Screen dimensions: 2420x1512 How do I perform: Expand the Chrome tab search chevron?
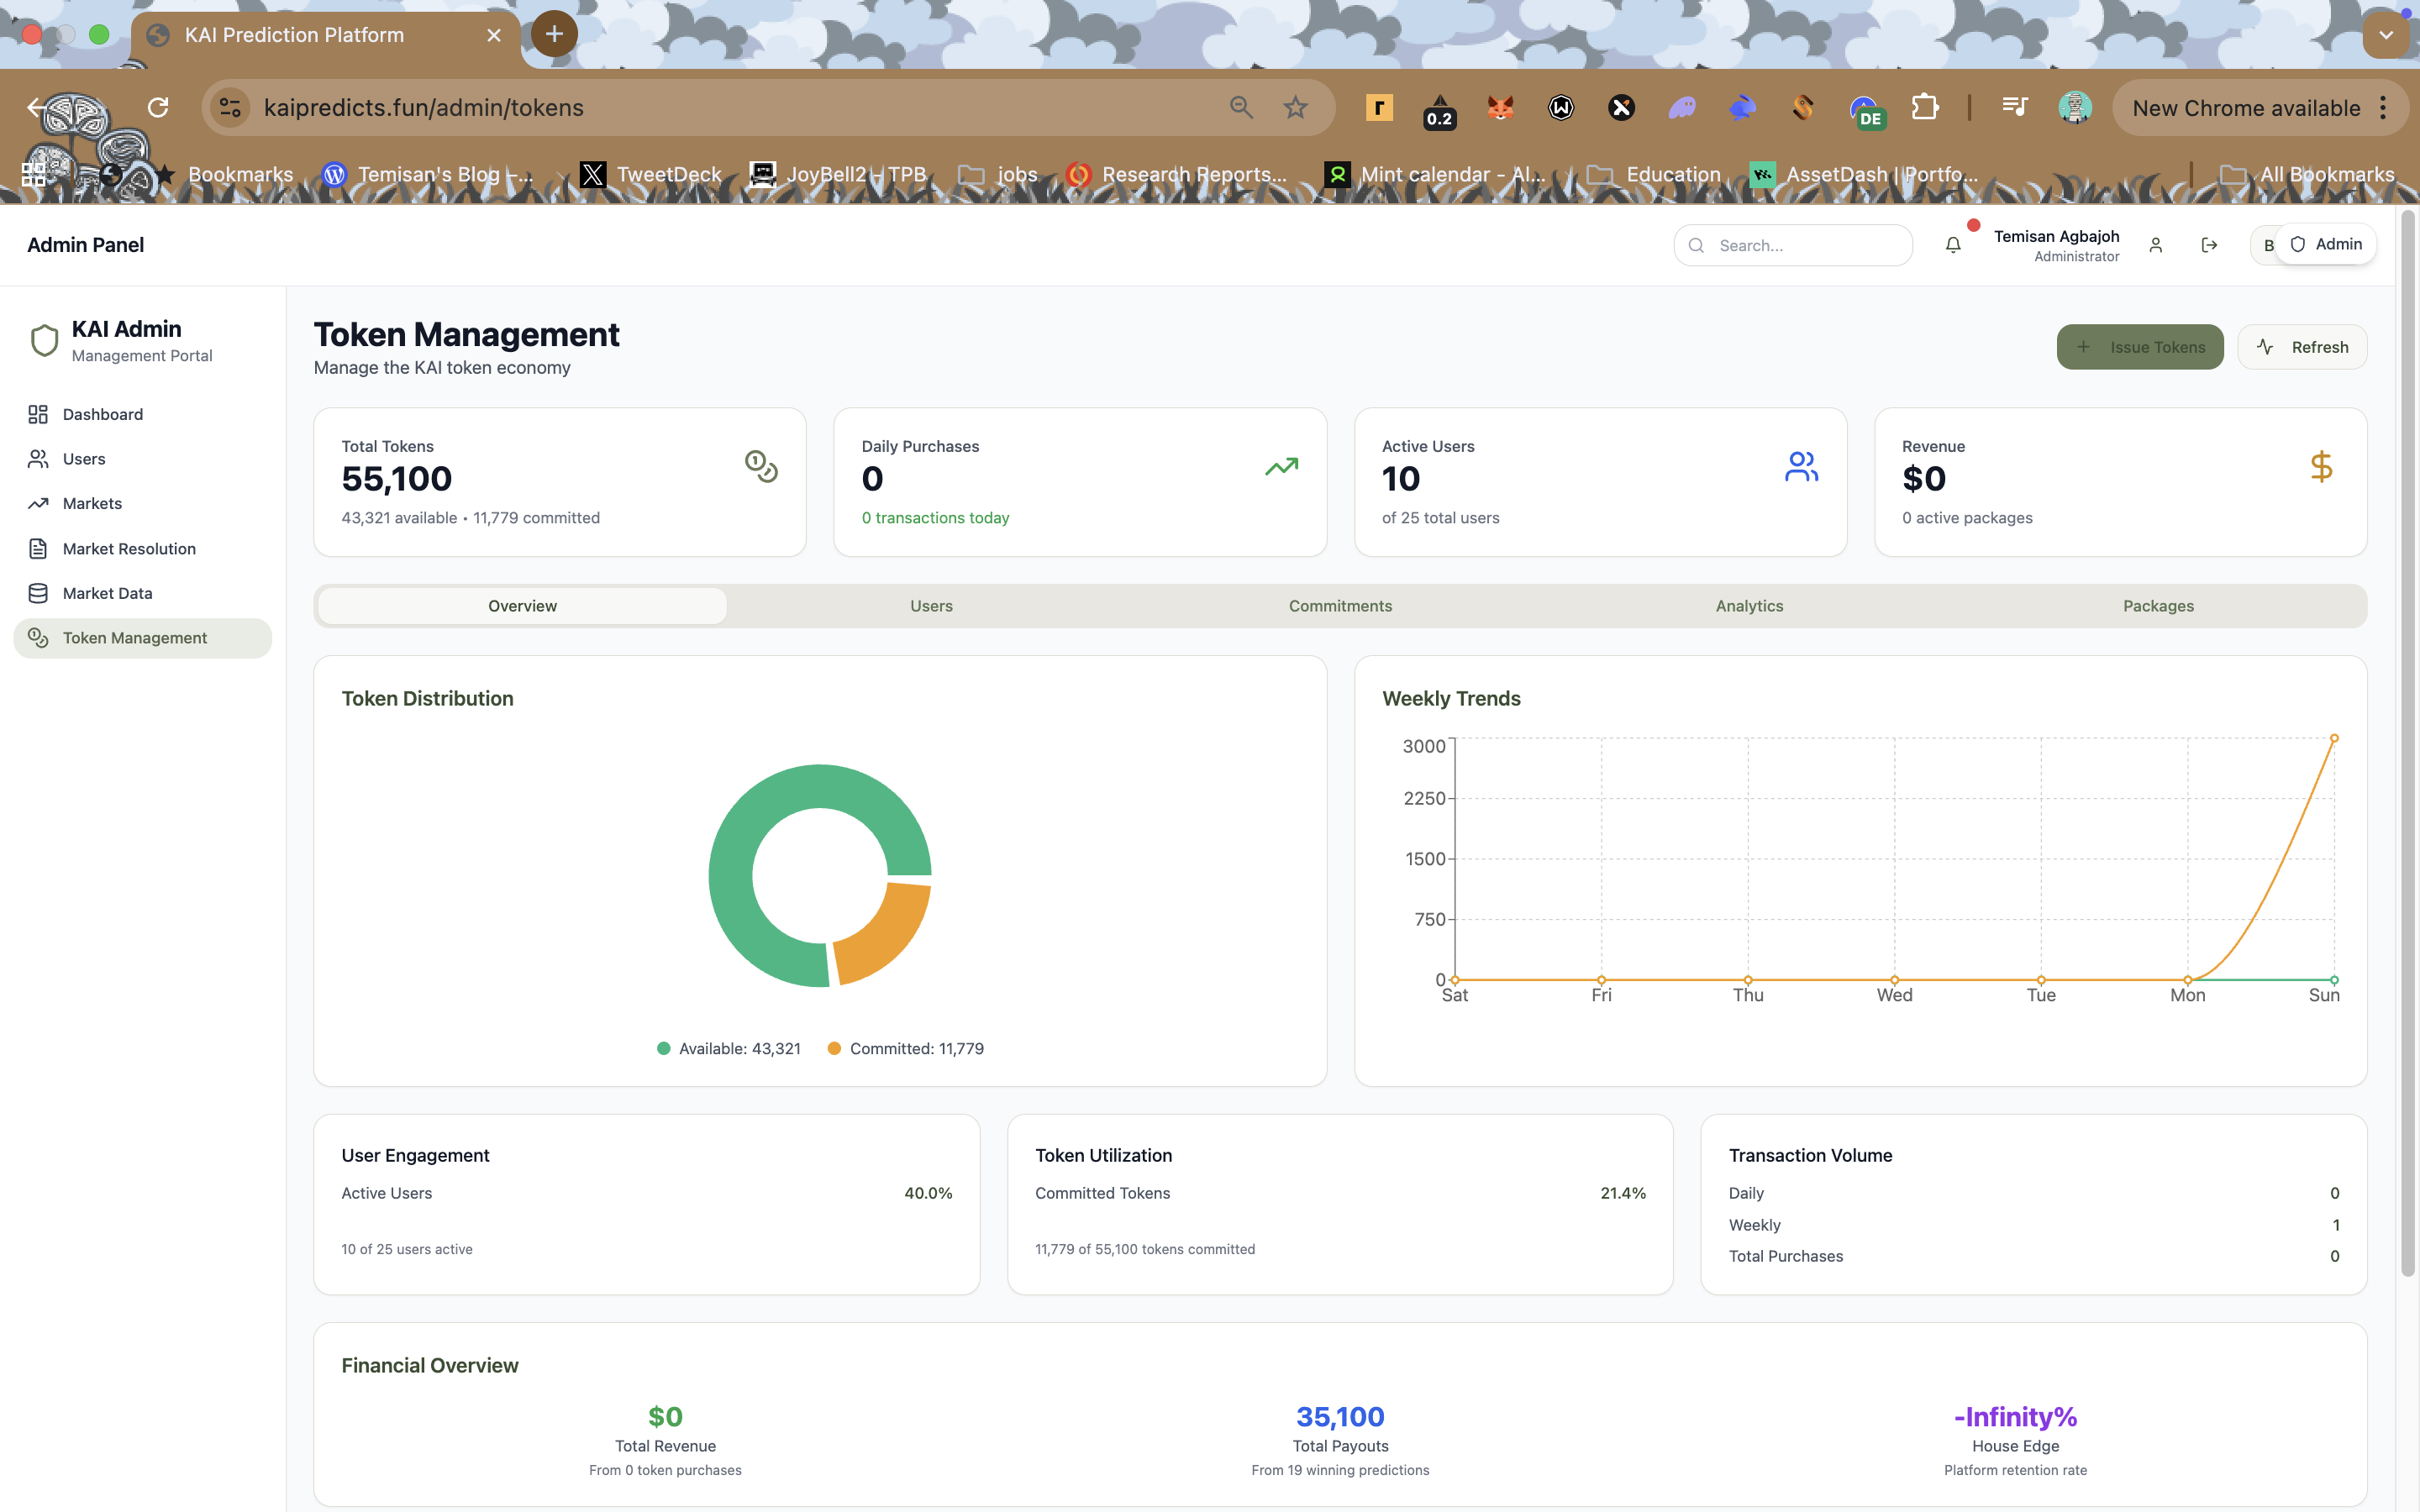pyautogui.click(x=2386, y=35)
